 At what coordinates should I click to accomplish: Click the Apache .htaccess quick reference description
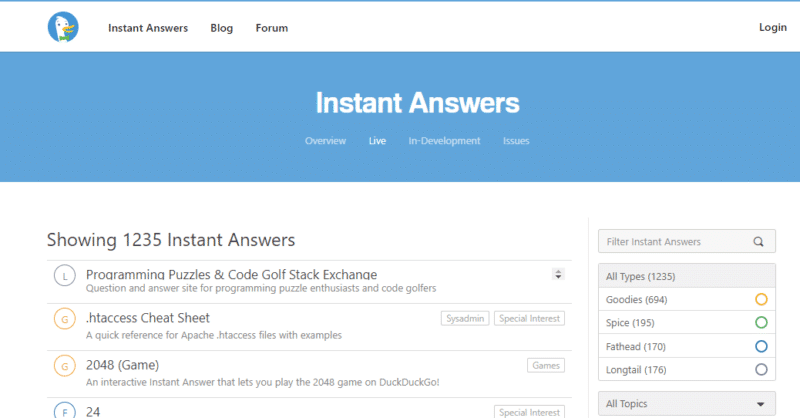214,335
